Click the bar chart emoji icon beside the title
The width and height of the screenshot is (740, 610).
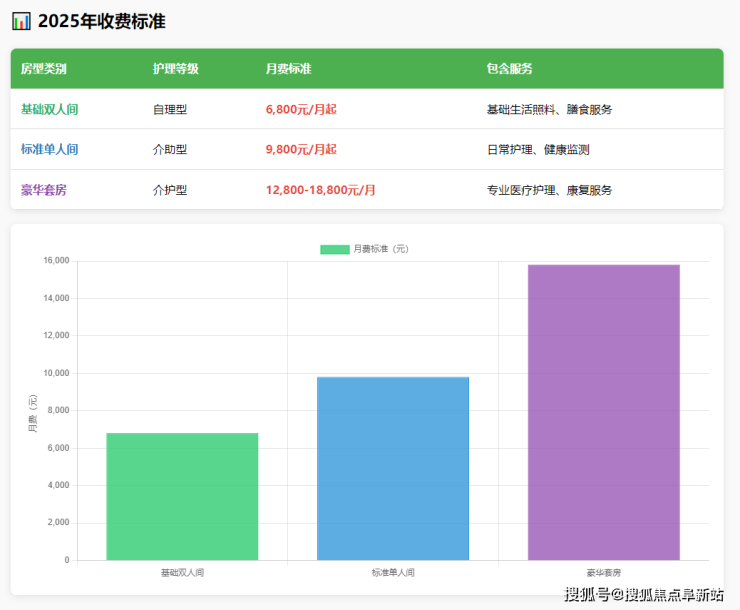(21, 21)
